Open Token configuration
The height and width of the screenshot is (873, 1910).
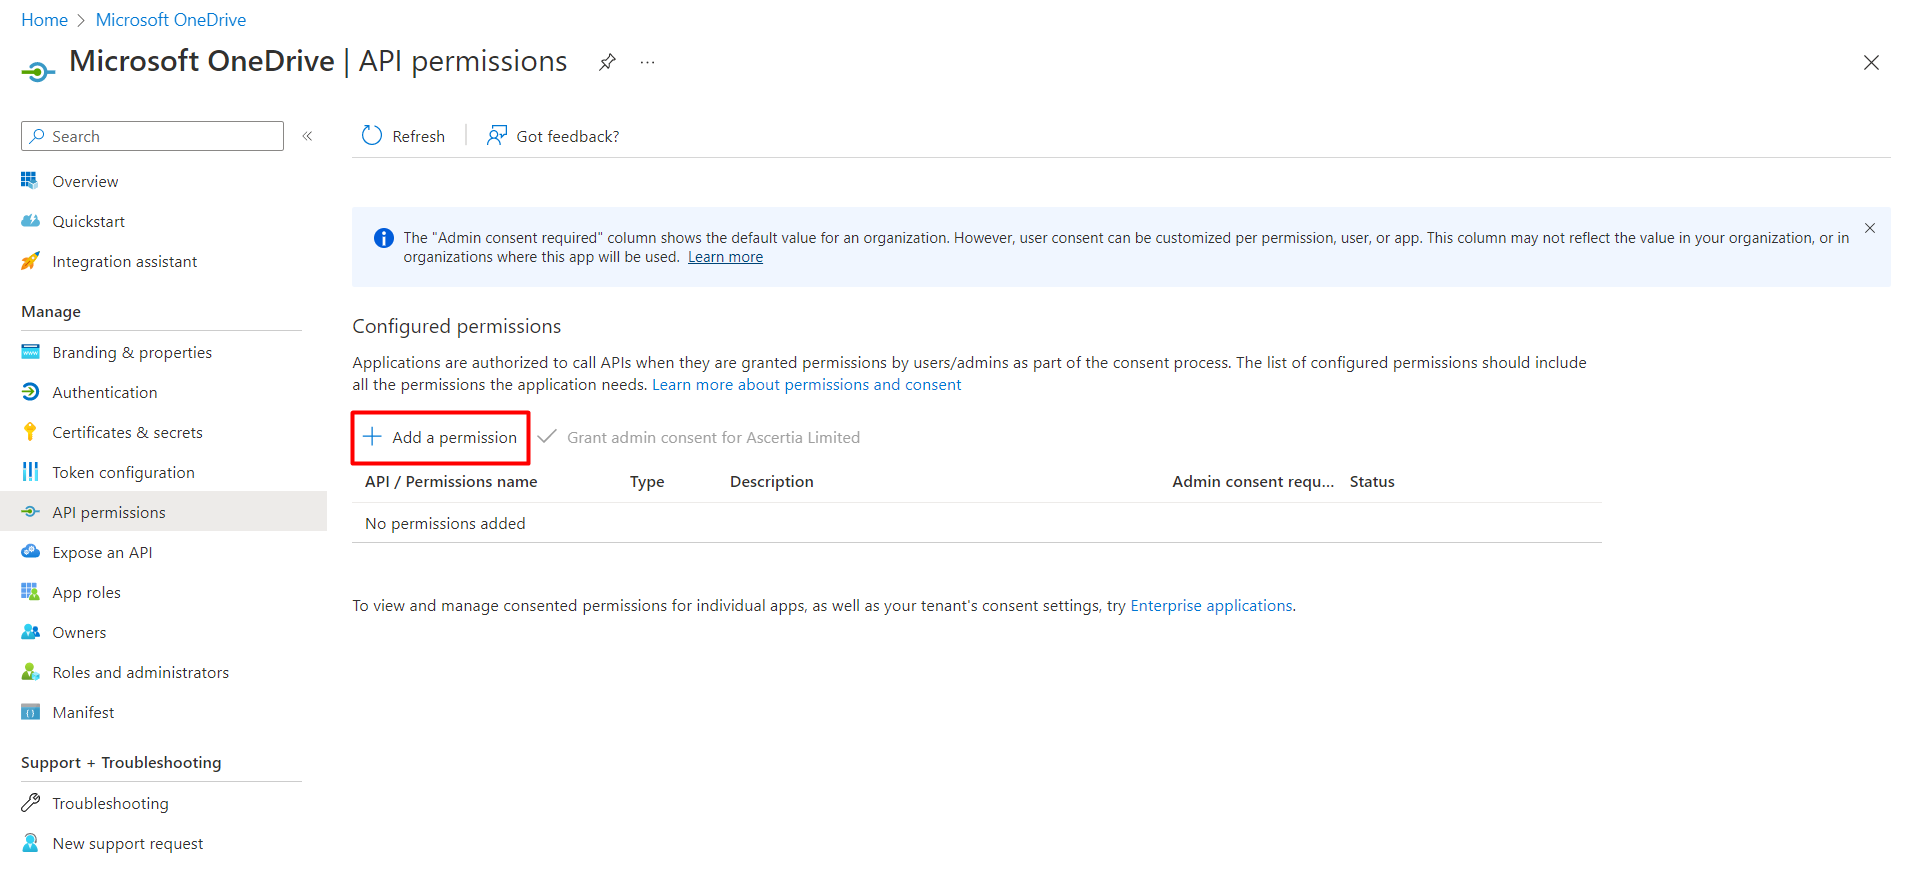[123, 472]
